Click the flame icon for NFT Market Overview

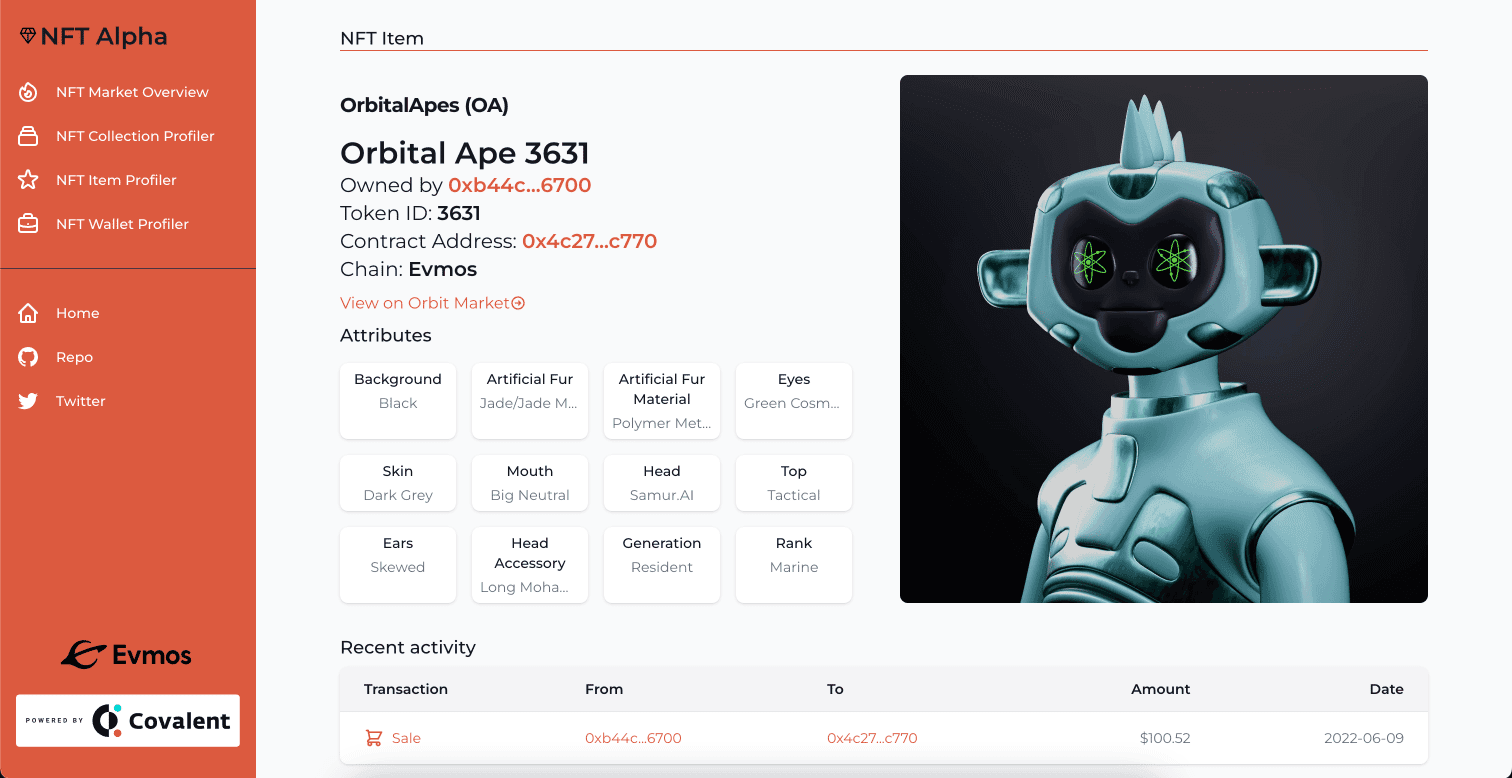pos(28,92)
